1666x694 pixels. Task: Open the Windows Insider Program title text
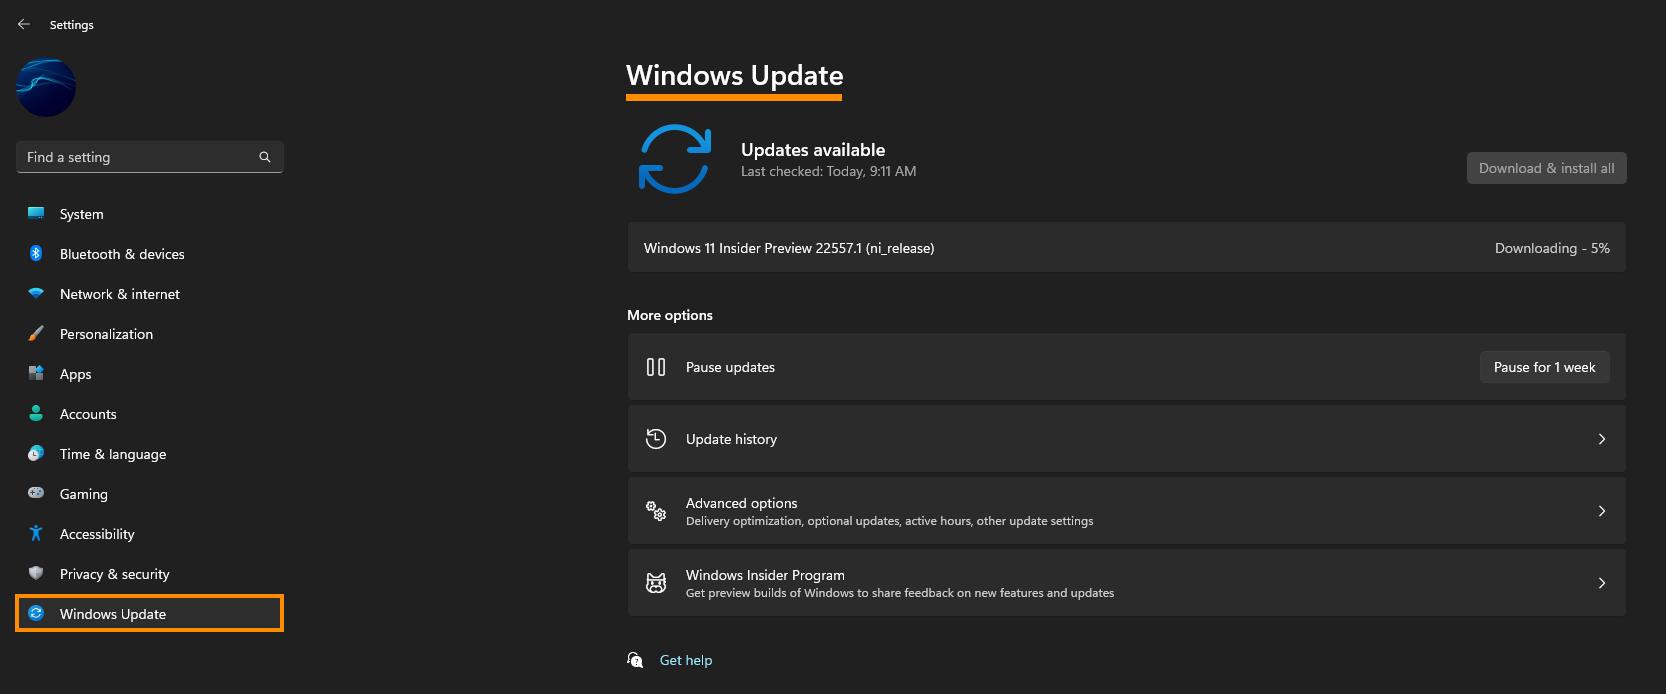click(765, 575)
